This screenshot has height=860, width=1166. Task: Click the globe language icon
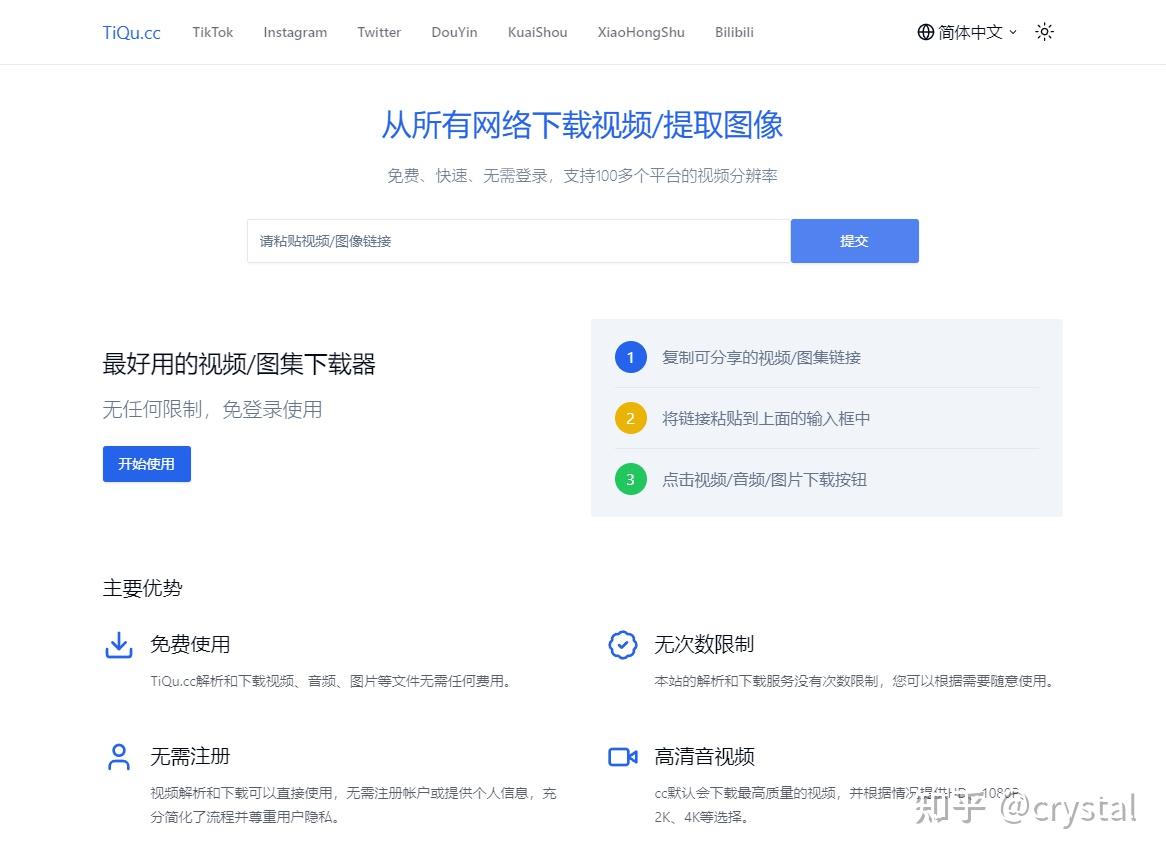point(926,32)
